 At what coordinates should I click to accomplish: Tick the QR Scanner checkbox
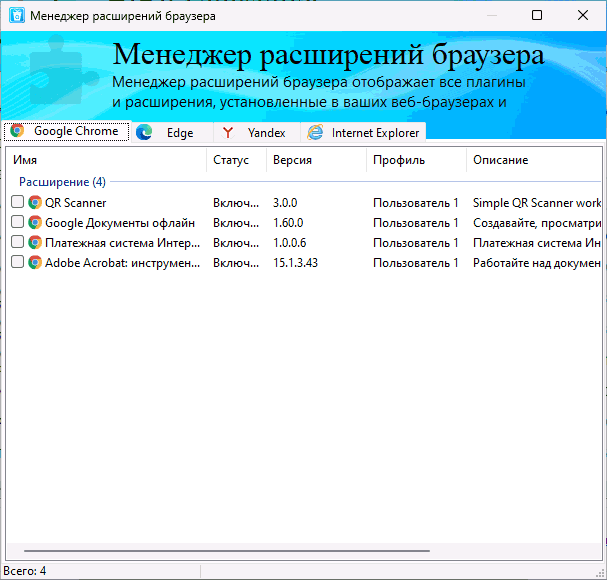coord(17,202)
